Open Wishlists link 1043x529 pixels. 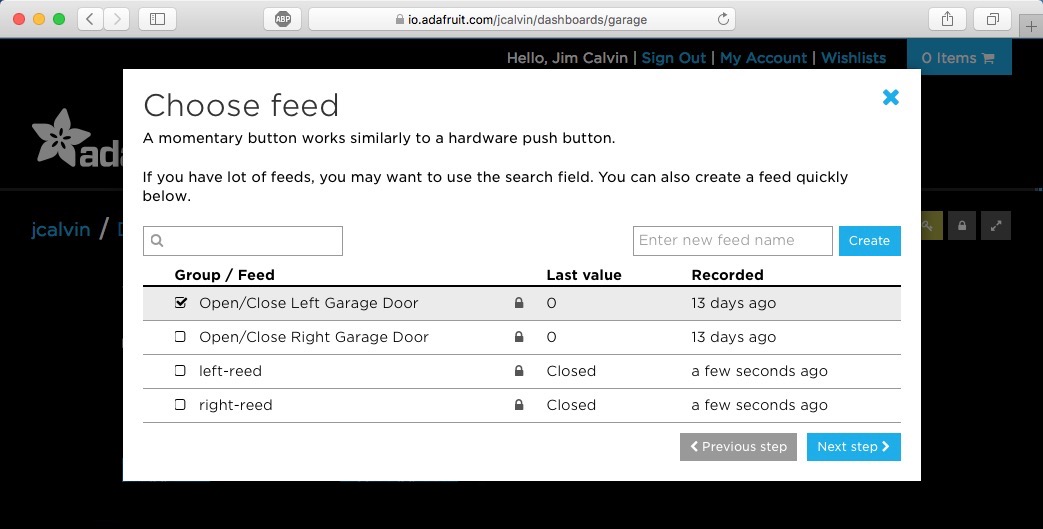click(x=853, y=58)
